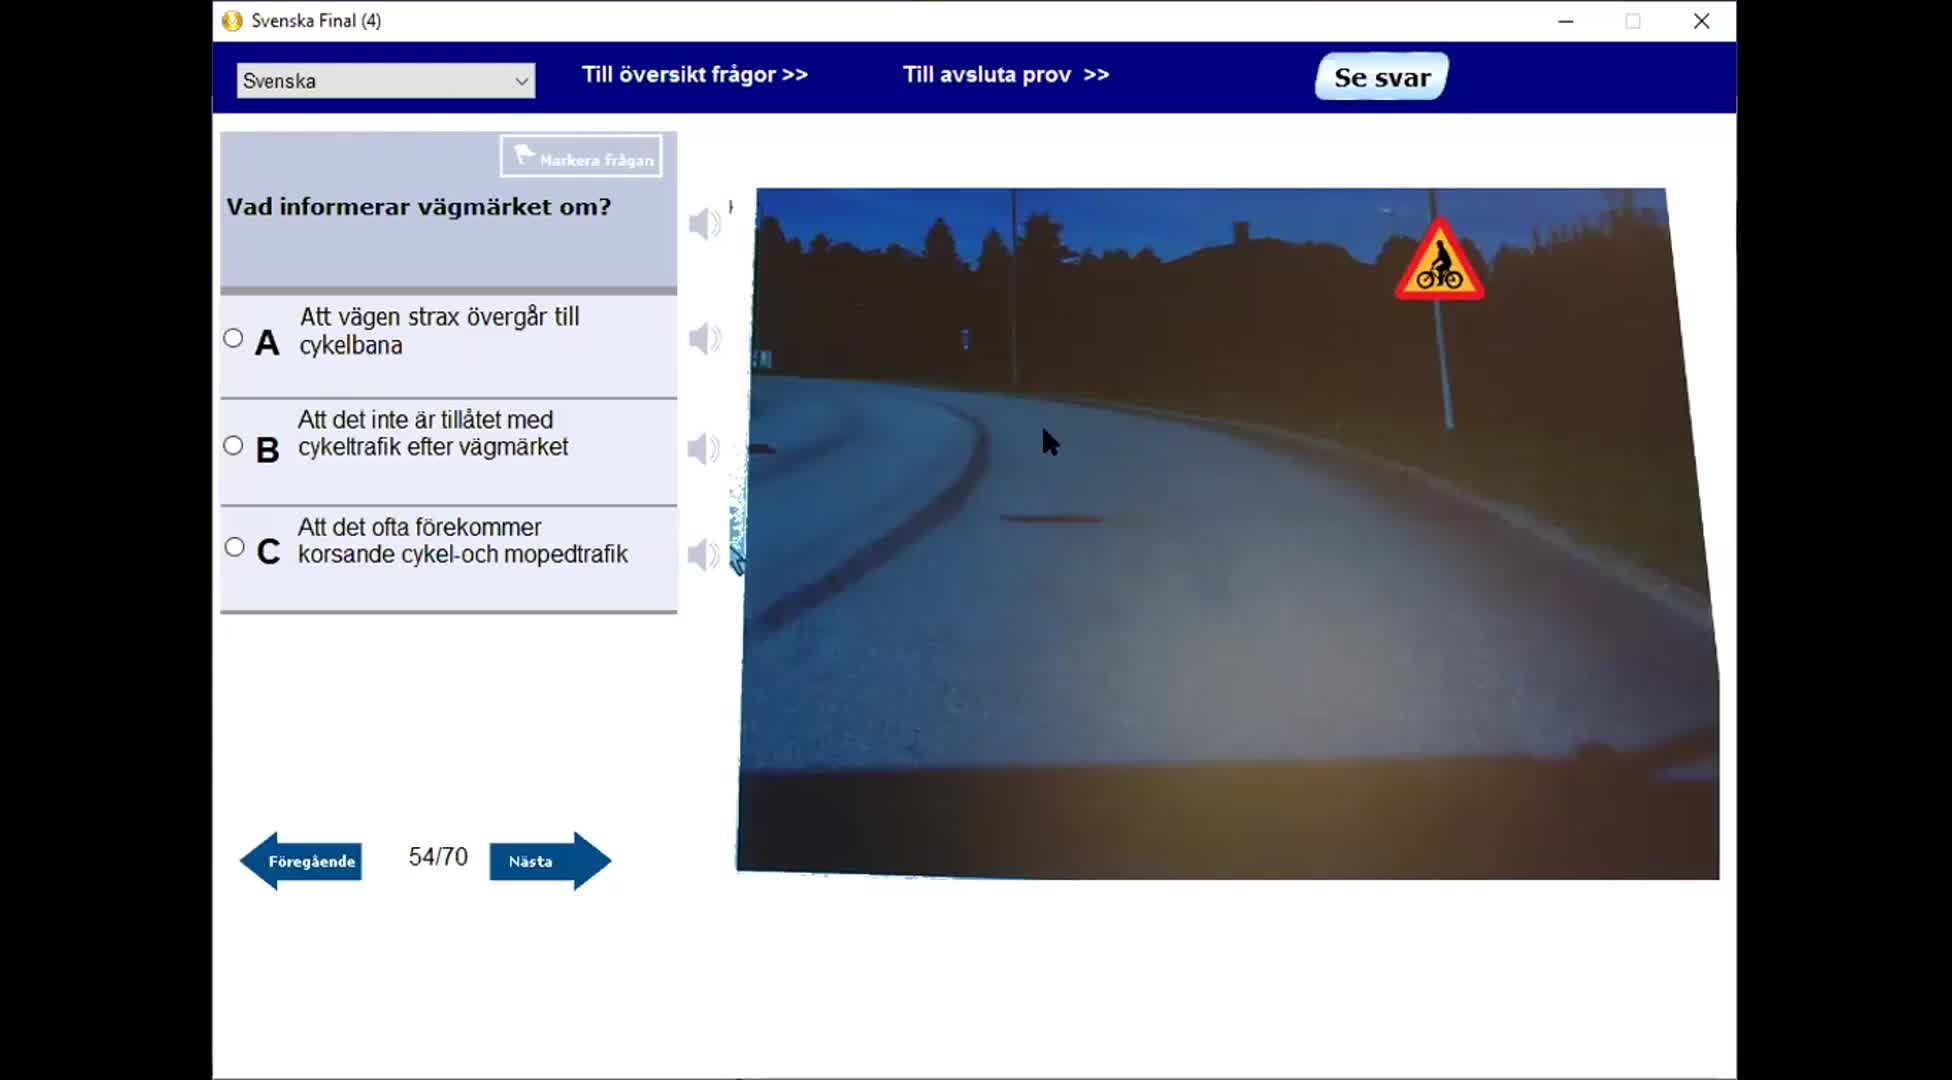Play audio for the question text
This screenshot has width=1952, height=1080.
click(705, 223)
